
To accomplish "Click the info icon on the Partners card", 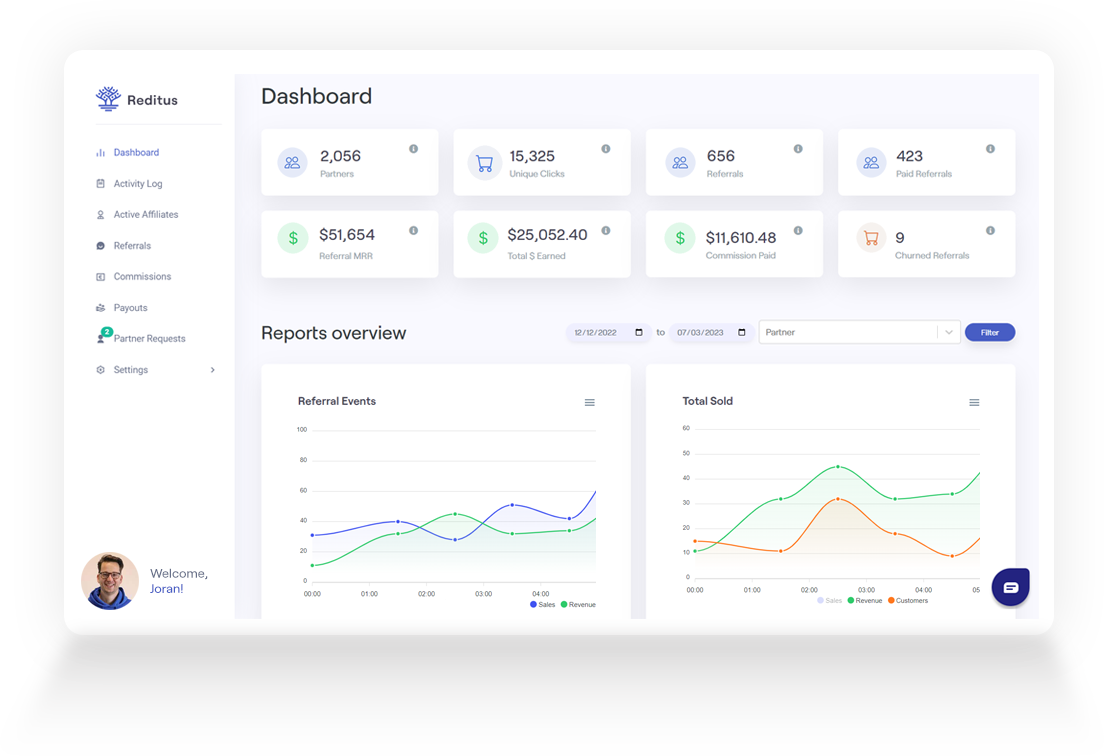I will pos(414,147).
